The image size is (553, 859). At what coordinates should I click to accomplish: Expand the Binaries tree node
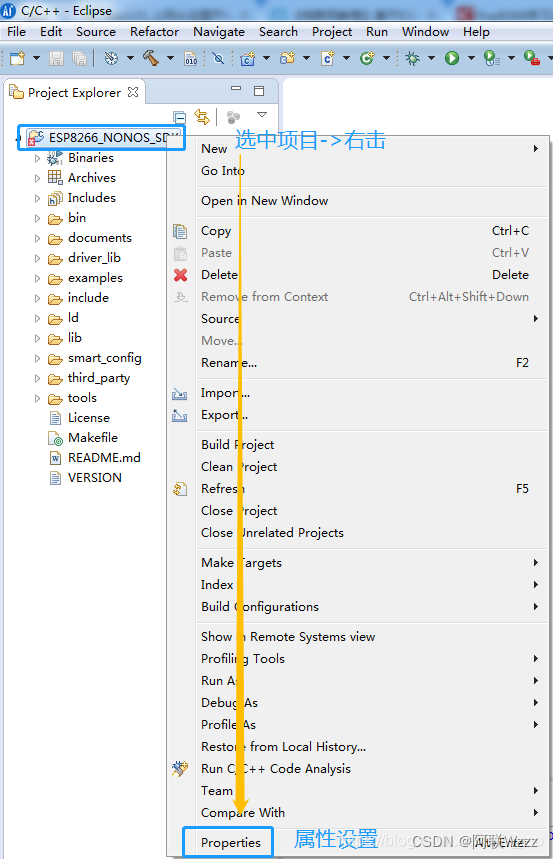(x=37, y=158)
